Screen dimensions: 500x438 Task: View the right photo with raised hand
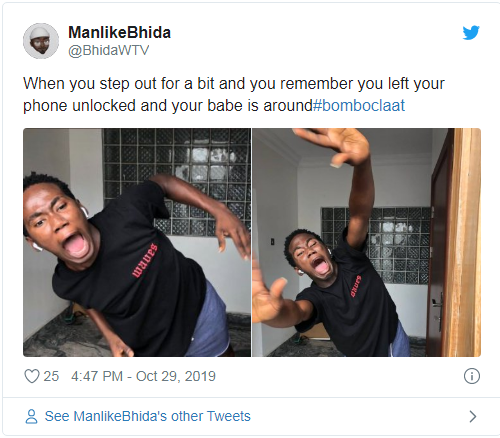(366, 242)
